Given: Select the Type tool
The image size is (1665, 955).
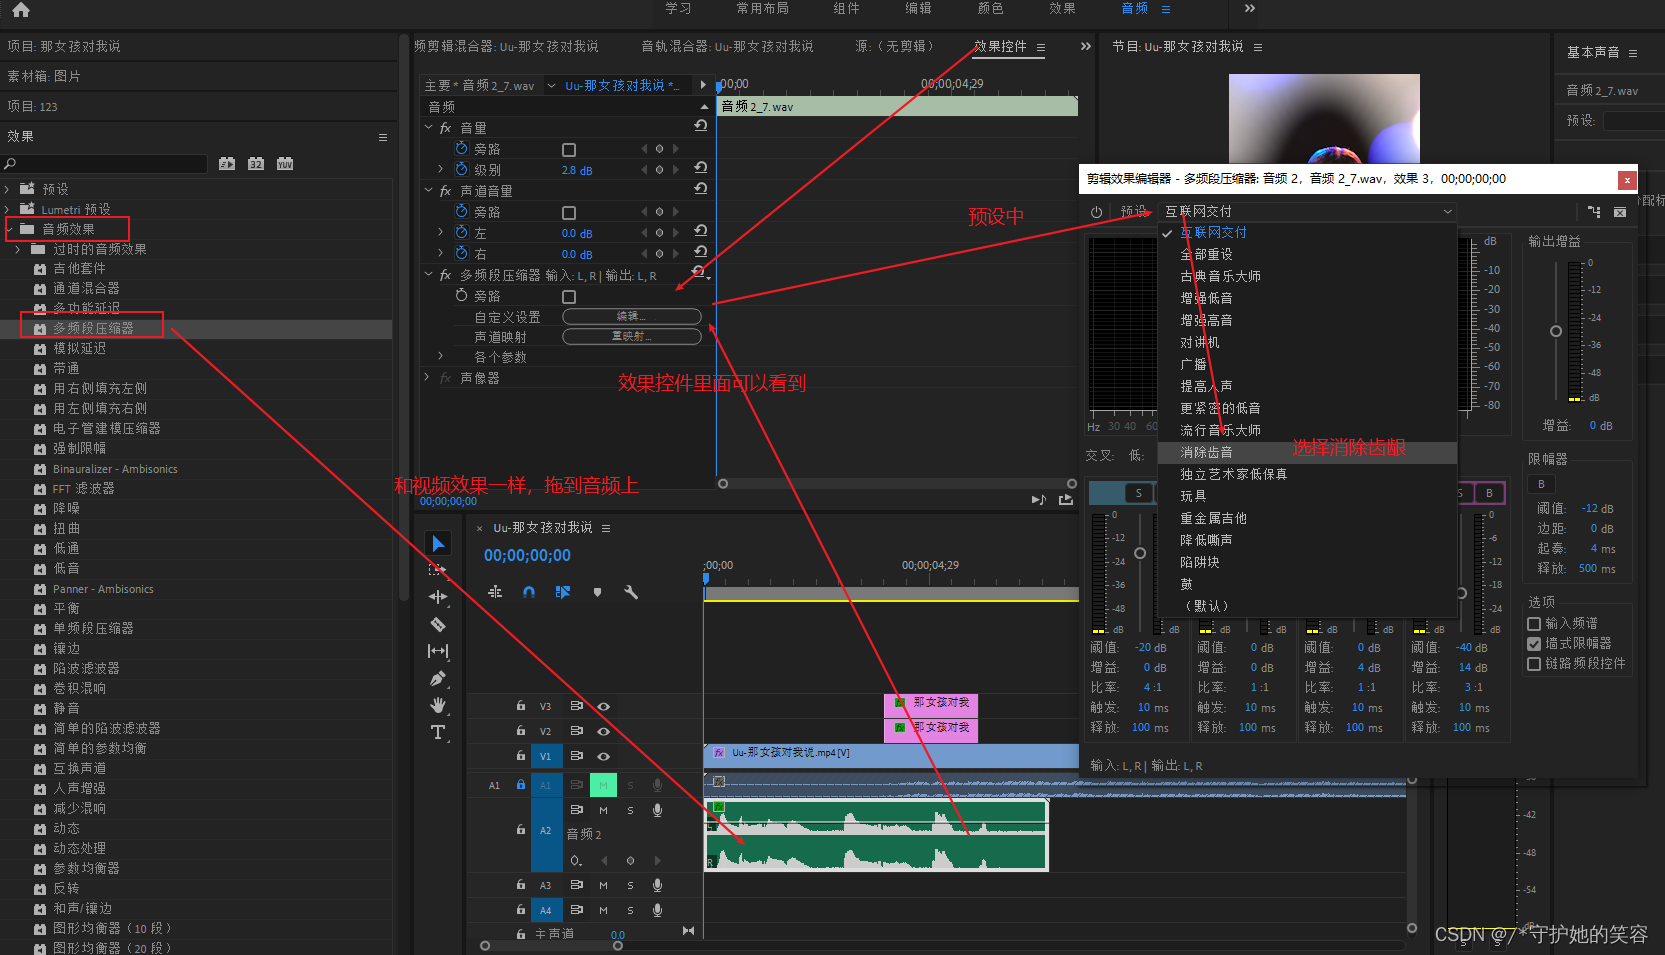Looking at the screenshot, I should click(x=438, y=732).
